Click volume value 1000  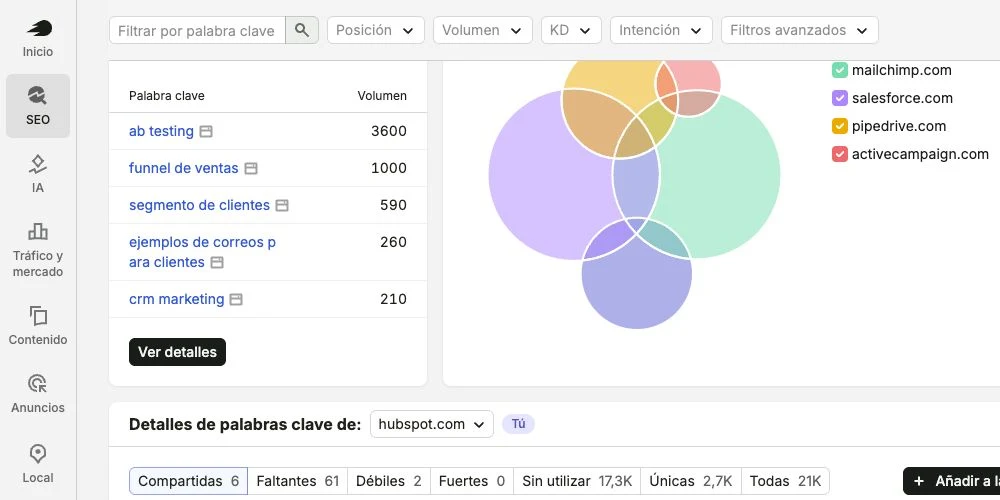(x=389, y=168)
